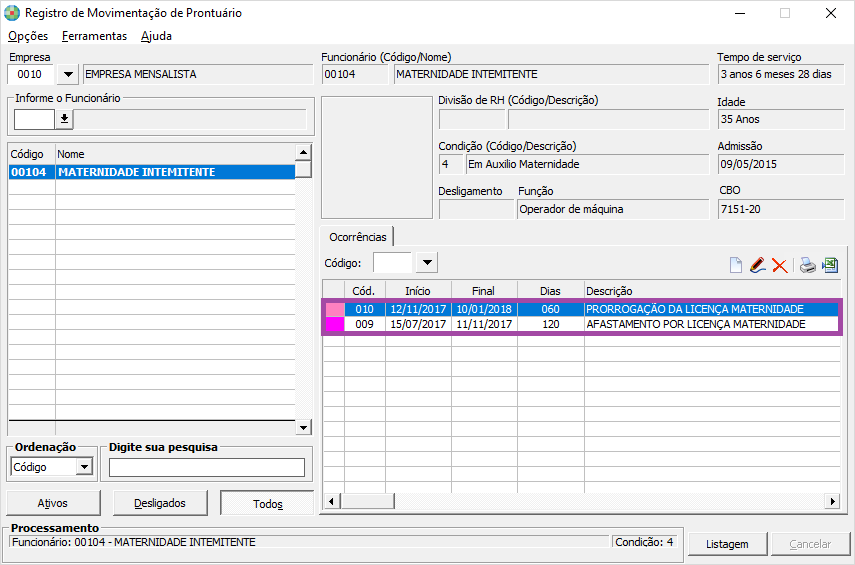
Task: Click the app icon in the title bar
Action: click(13, 14)
